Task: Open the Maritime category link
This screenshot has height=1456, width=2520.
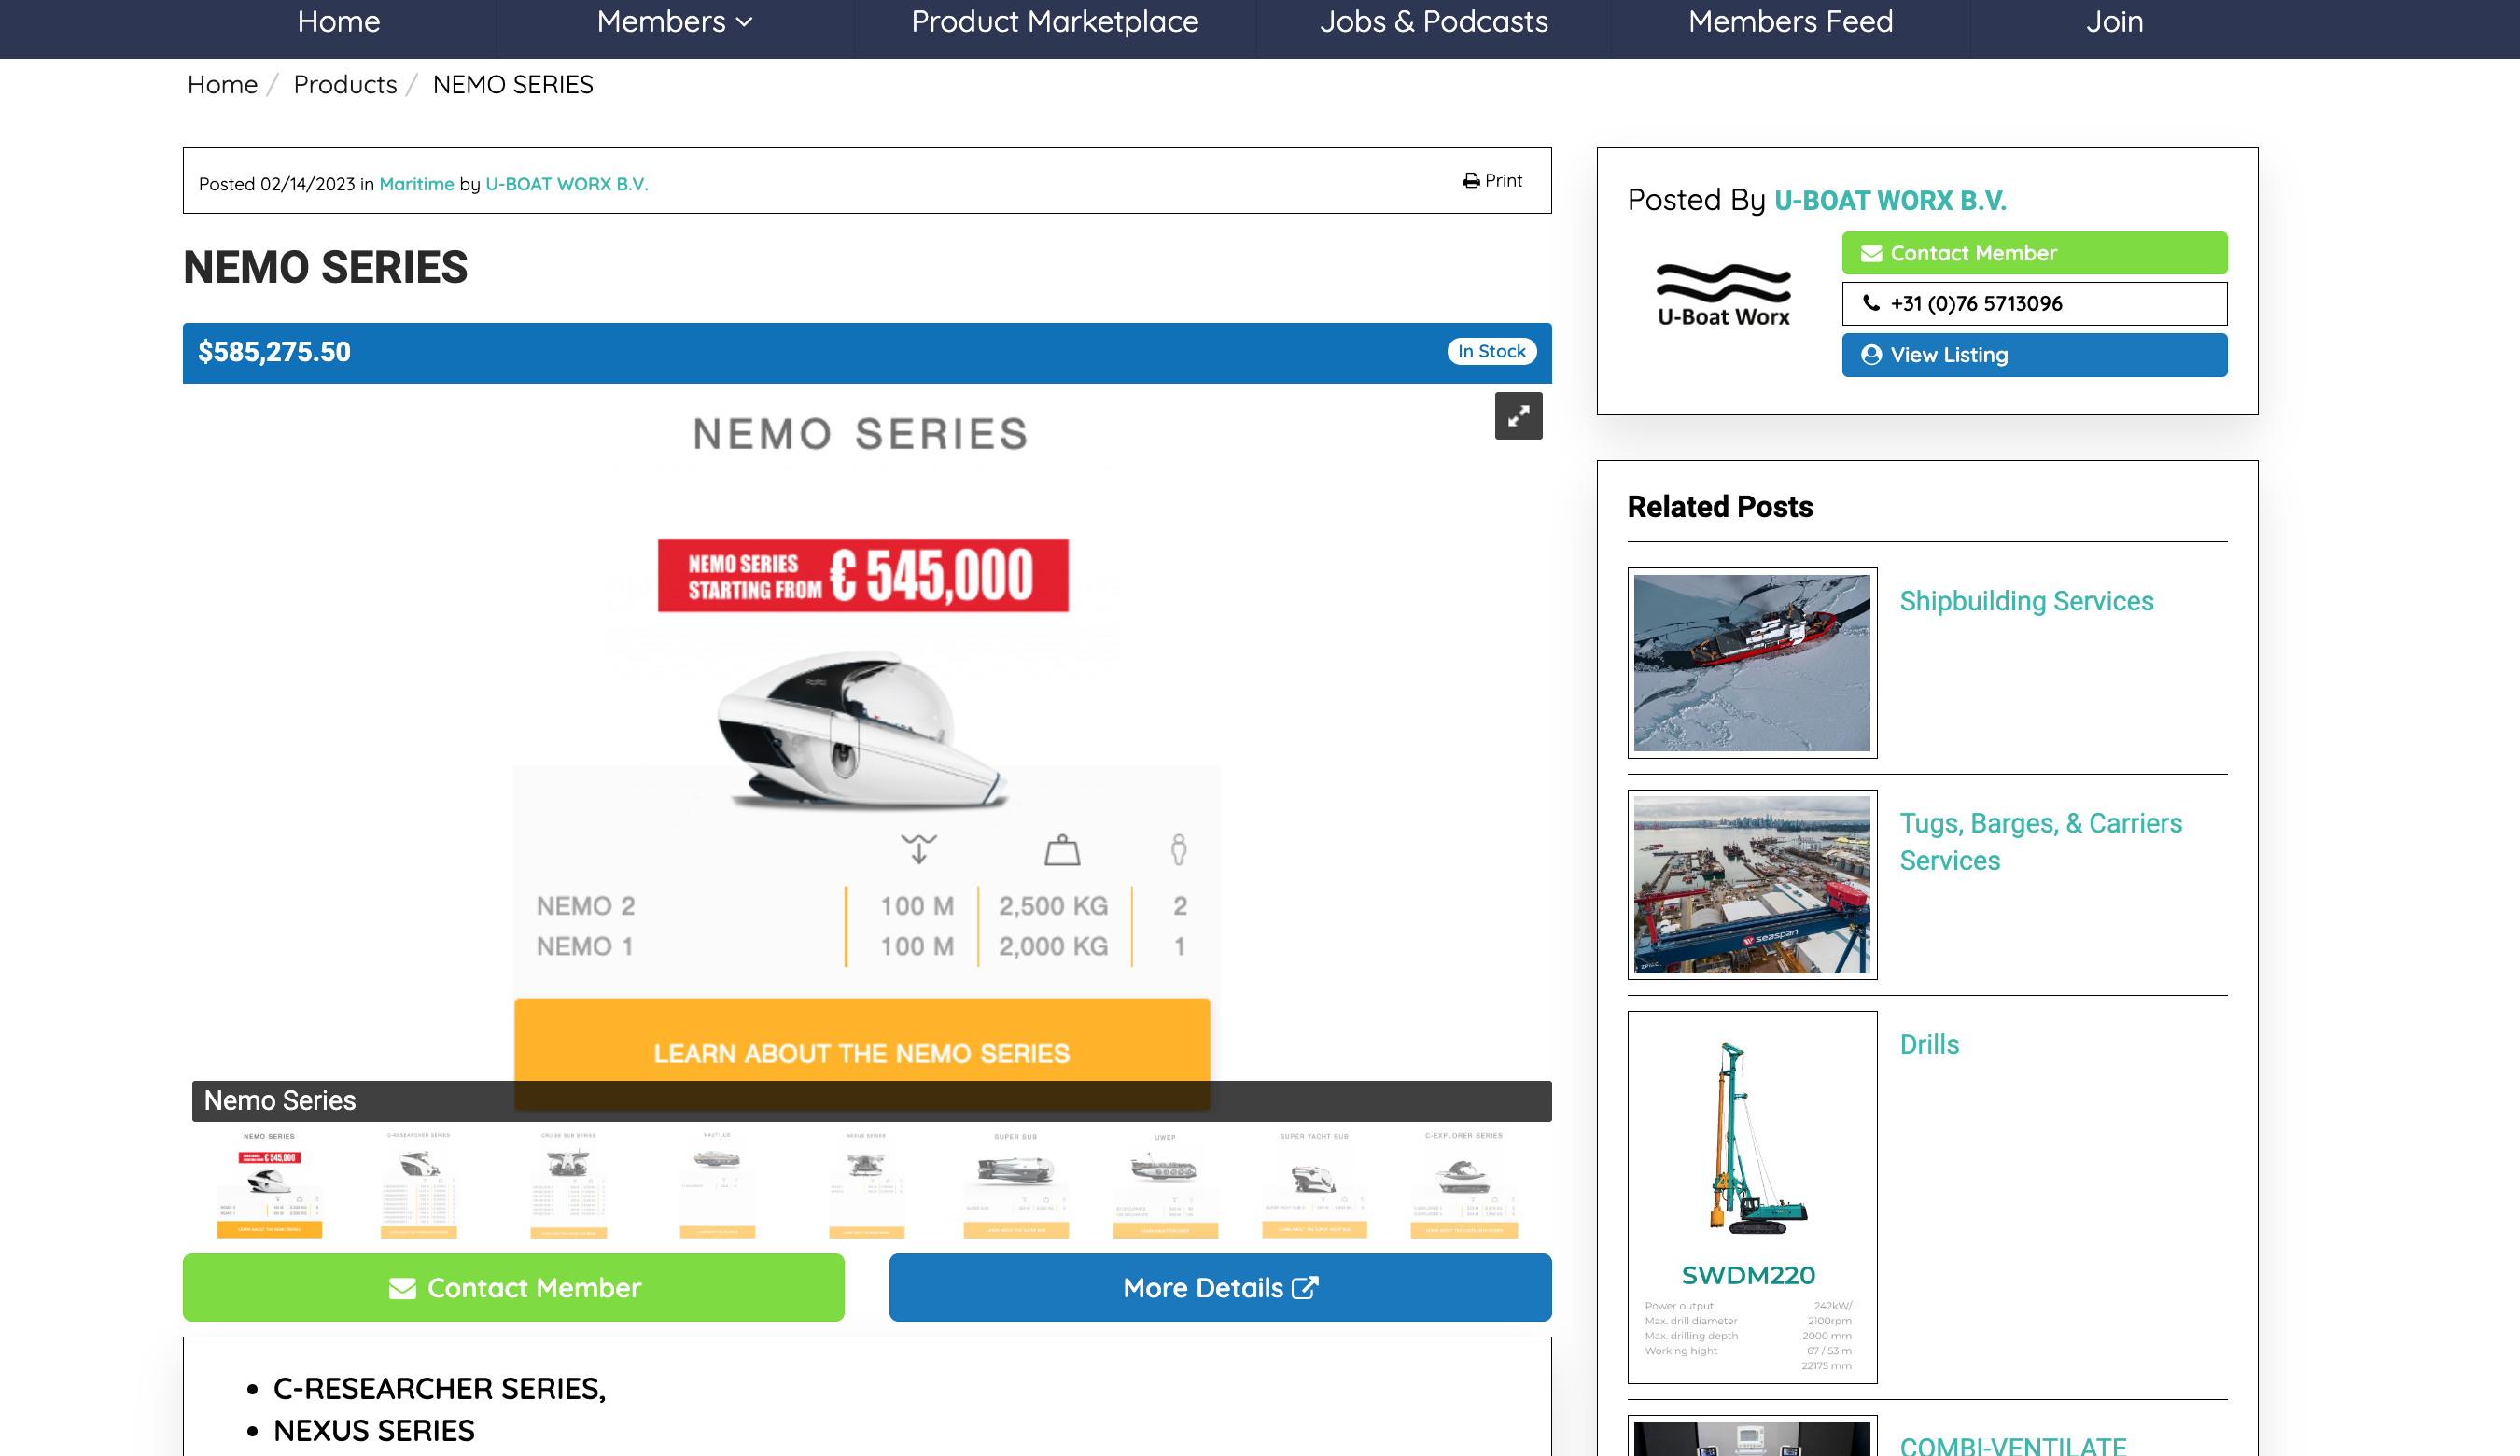Action: point(416,184)
